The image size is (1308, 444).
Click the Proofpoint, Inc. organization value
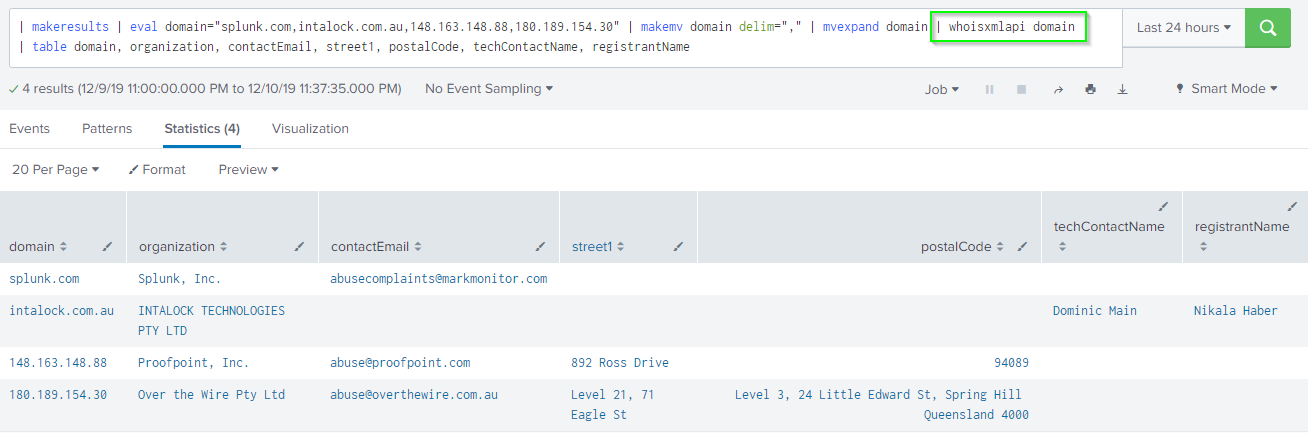coord(194,363)
